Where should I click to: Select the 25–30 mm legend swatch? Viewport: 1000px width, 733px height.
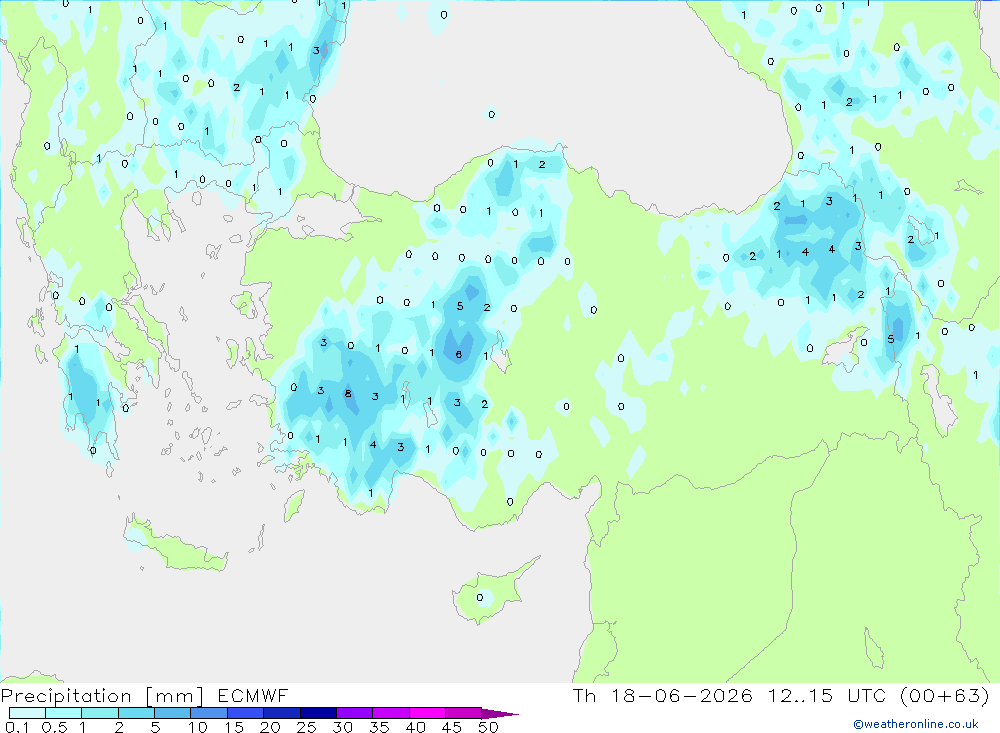pos(318,713)
